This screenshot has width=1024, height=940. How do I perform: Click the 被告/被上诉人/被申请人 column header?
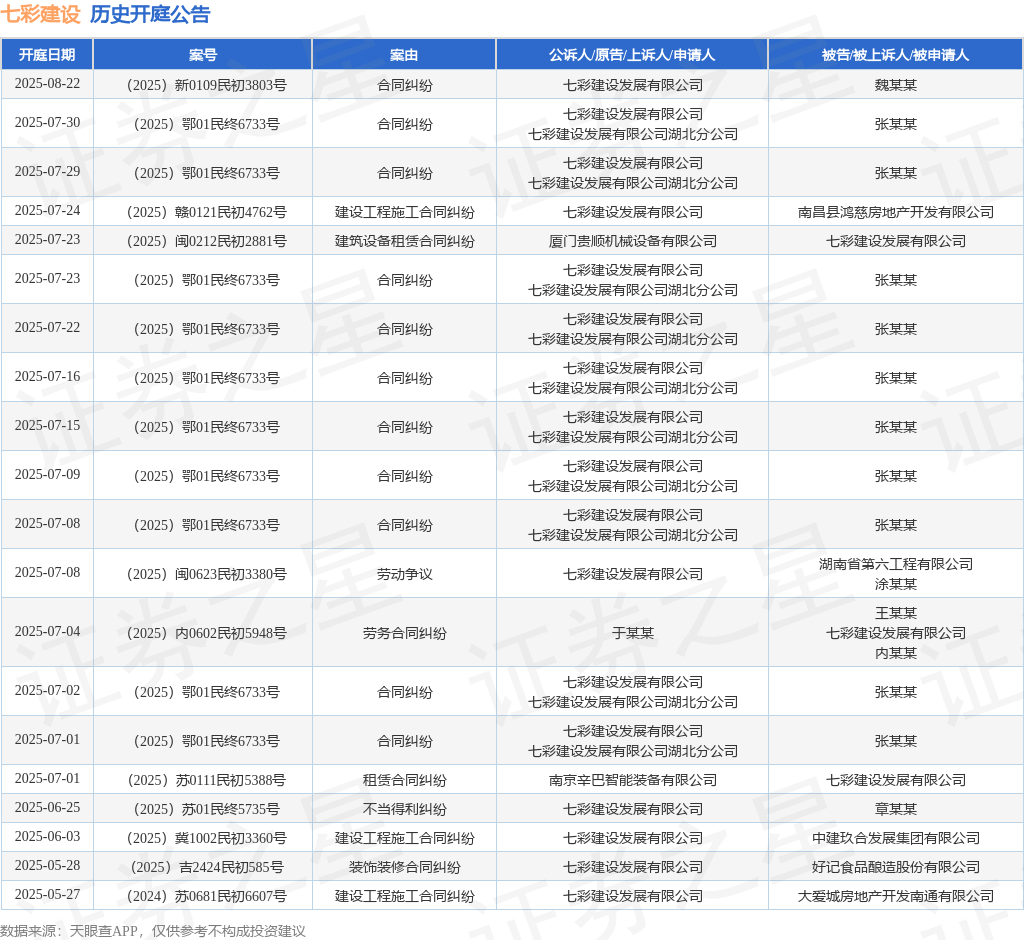point(895,55)
